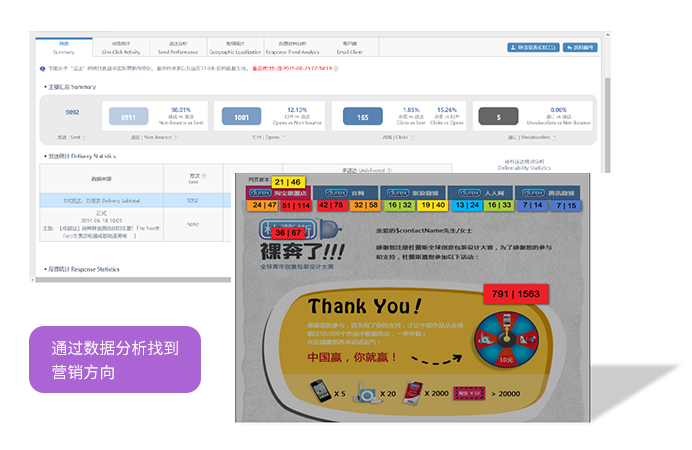Select the Delivery Subtotal table row
This screenshot has width=692, height=450.
pyautogui.click(x=135, y=200)
